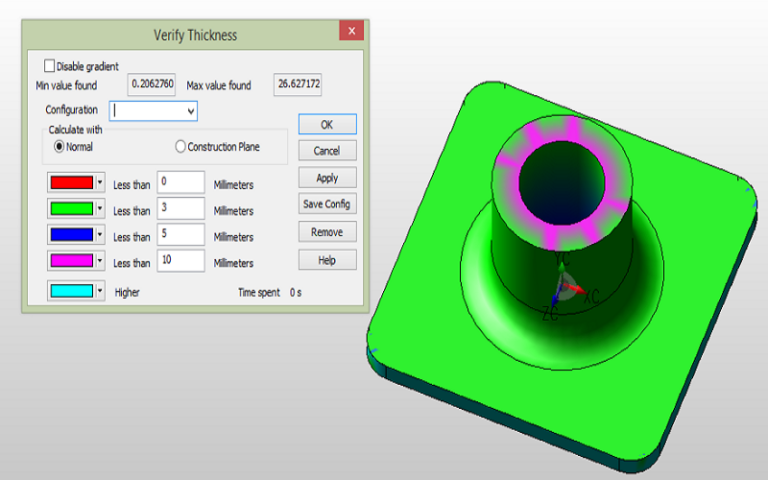The width and height of the screenshot is (768, 480).
Task: Edit the threshold field containing 5
Action: [181, 234]
